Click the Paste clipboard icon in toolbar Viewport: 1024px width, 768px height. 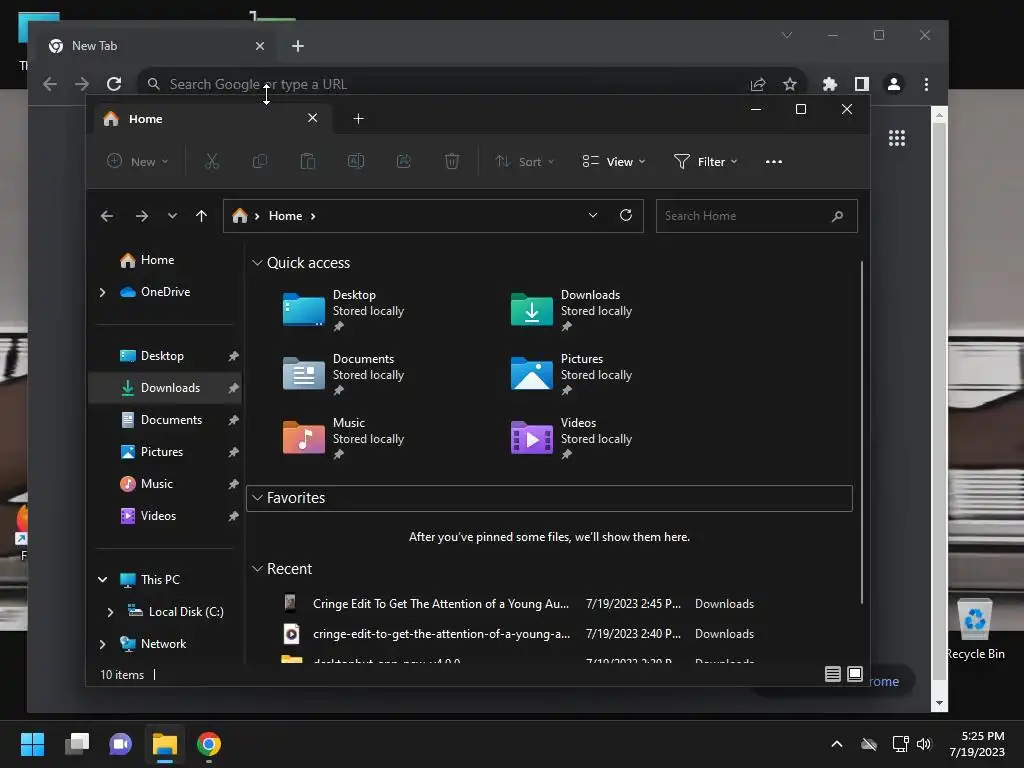(x=308, y=161)
